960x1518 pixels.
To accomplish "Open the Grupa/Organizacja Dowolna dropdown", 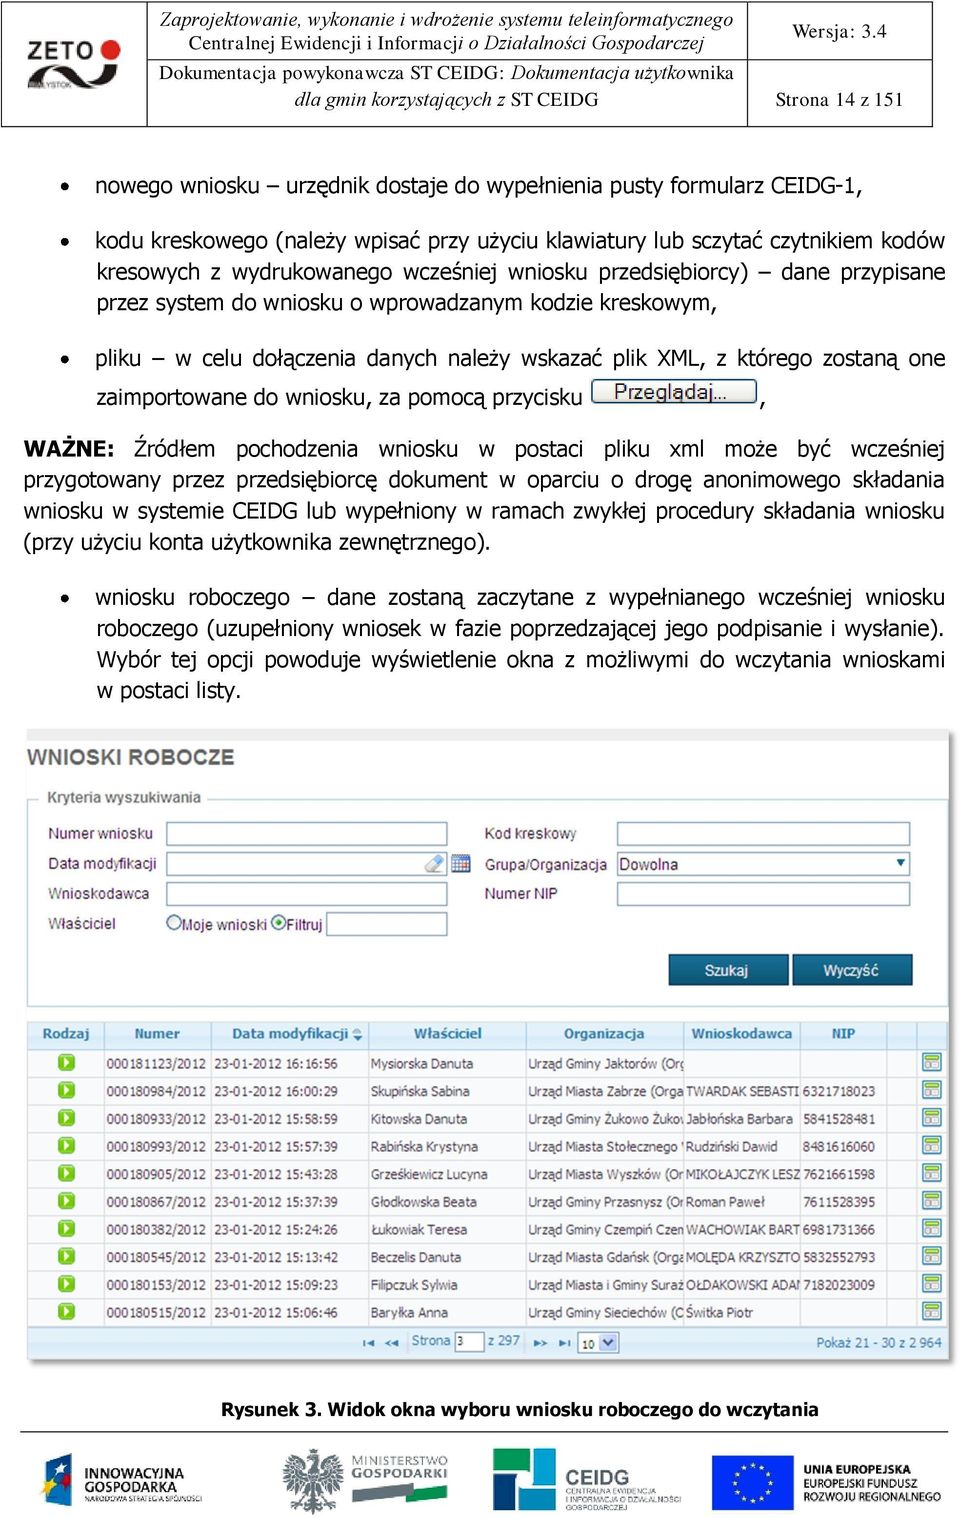I will click(x=763, y=863).
